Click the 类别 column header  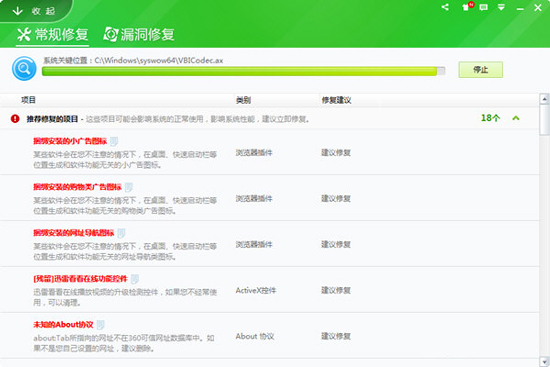243,100
